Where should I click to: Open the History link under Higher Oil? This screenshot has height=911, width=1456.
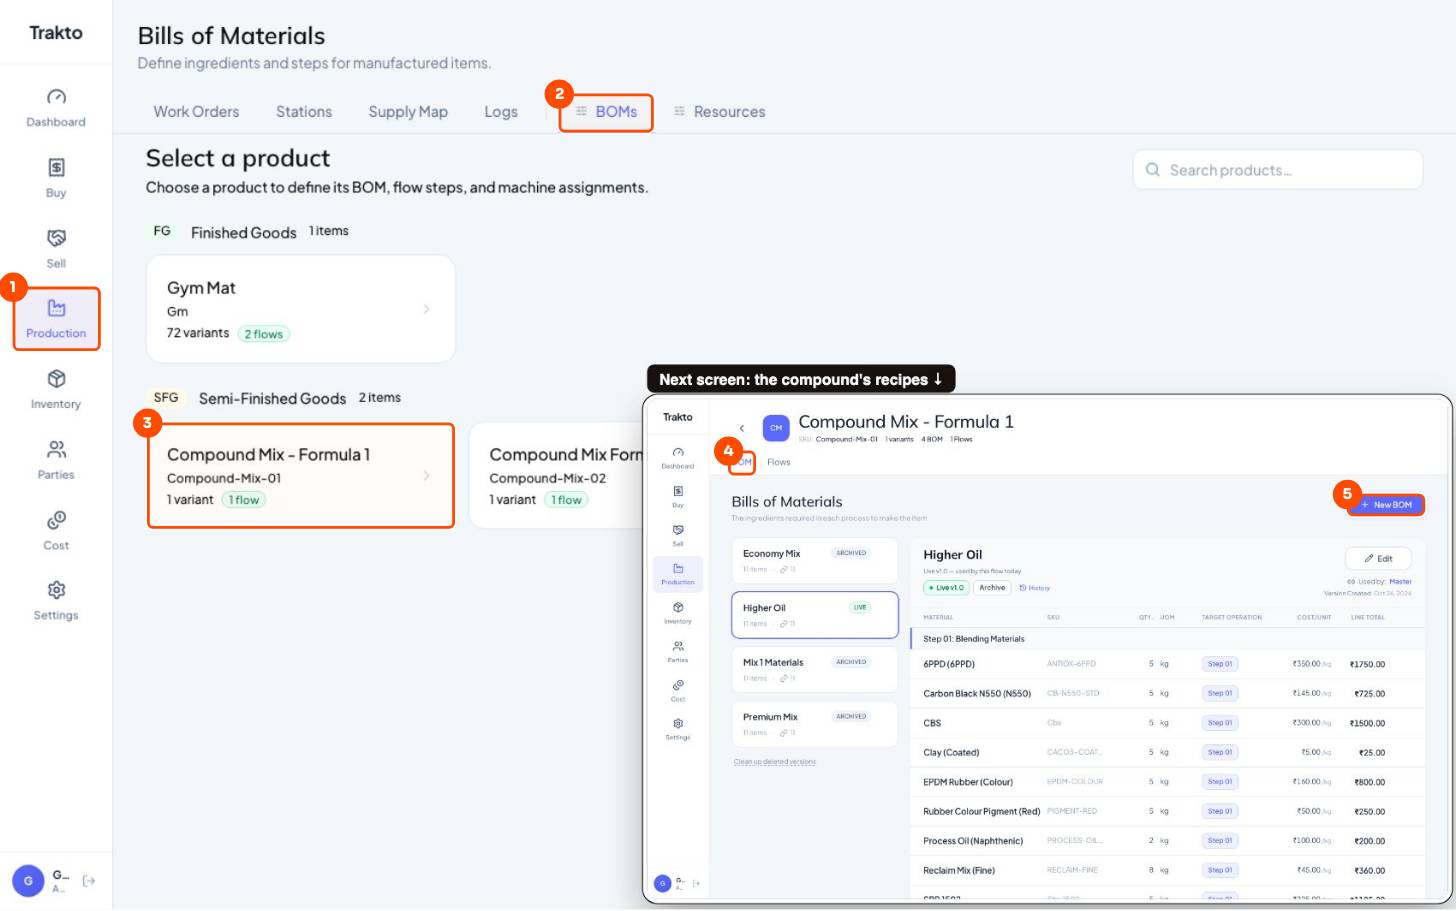[1035, 588]
